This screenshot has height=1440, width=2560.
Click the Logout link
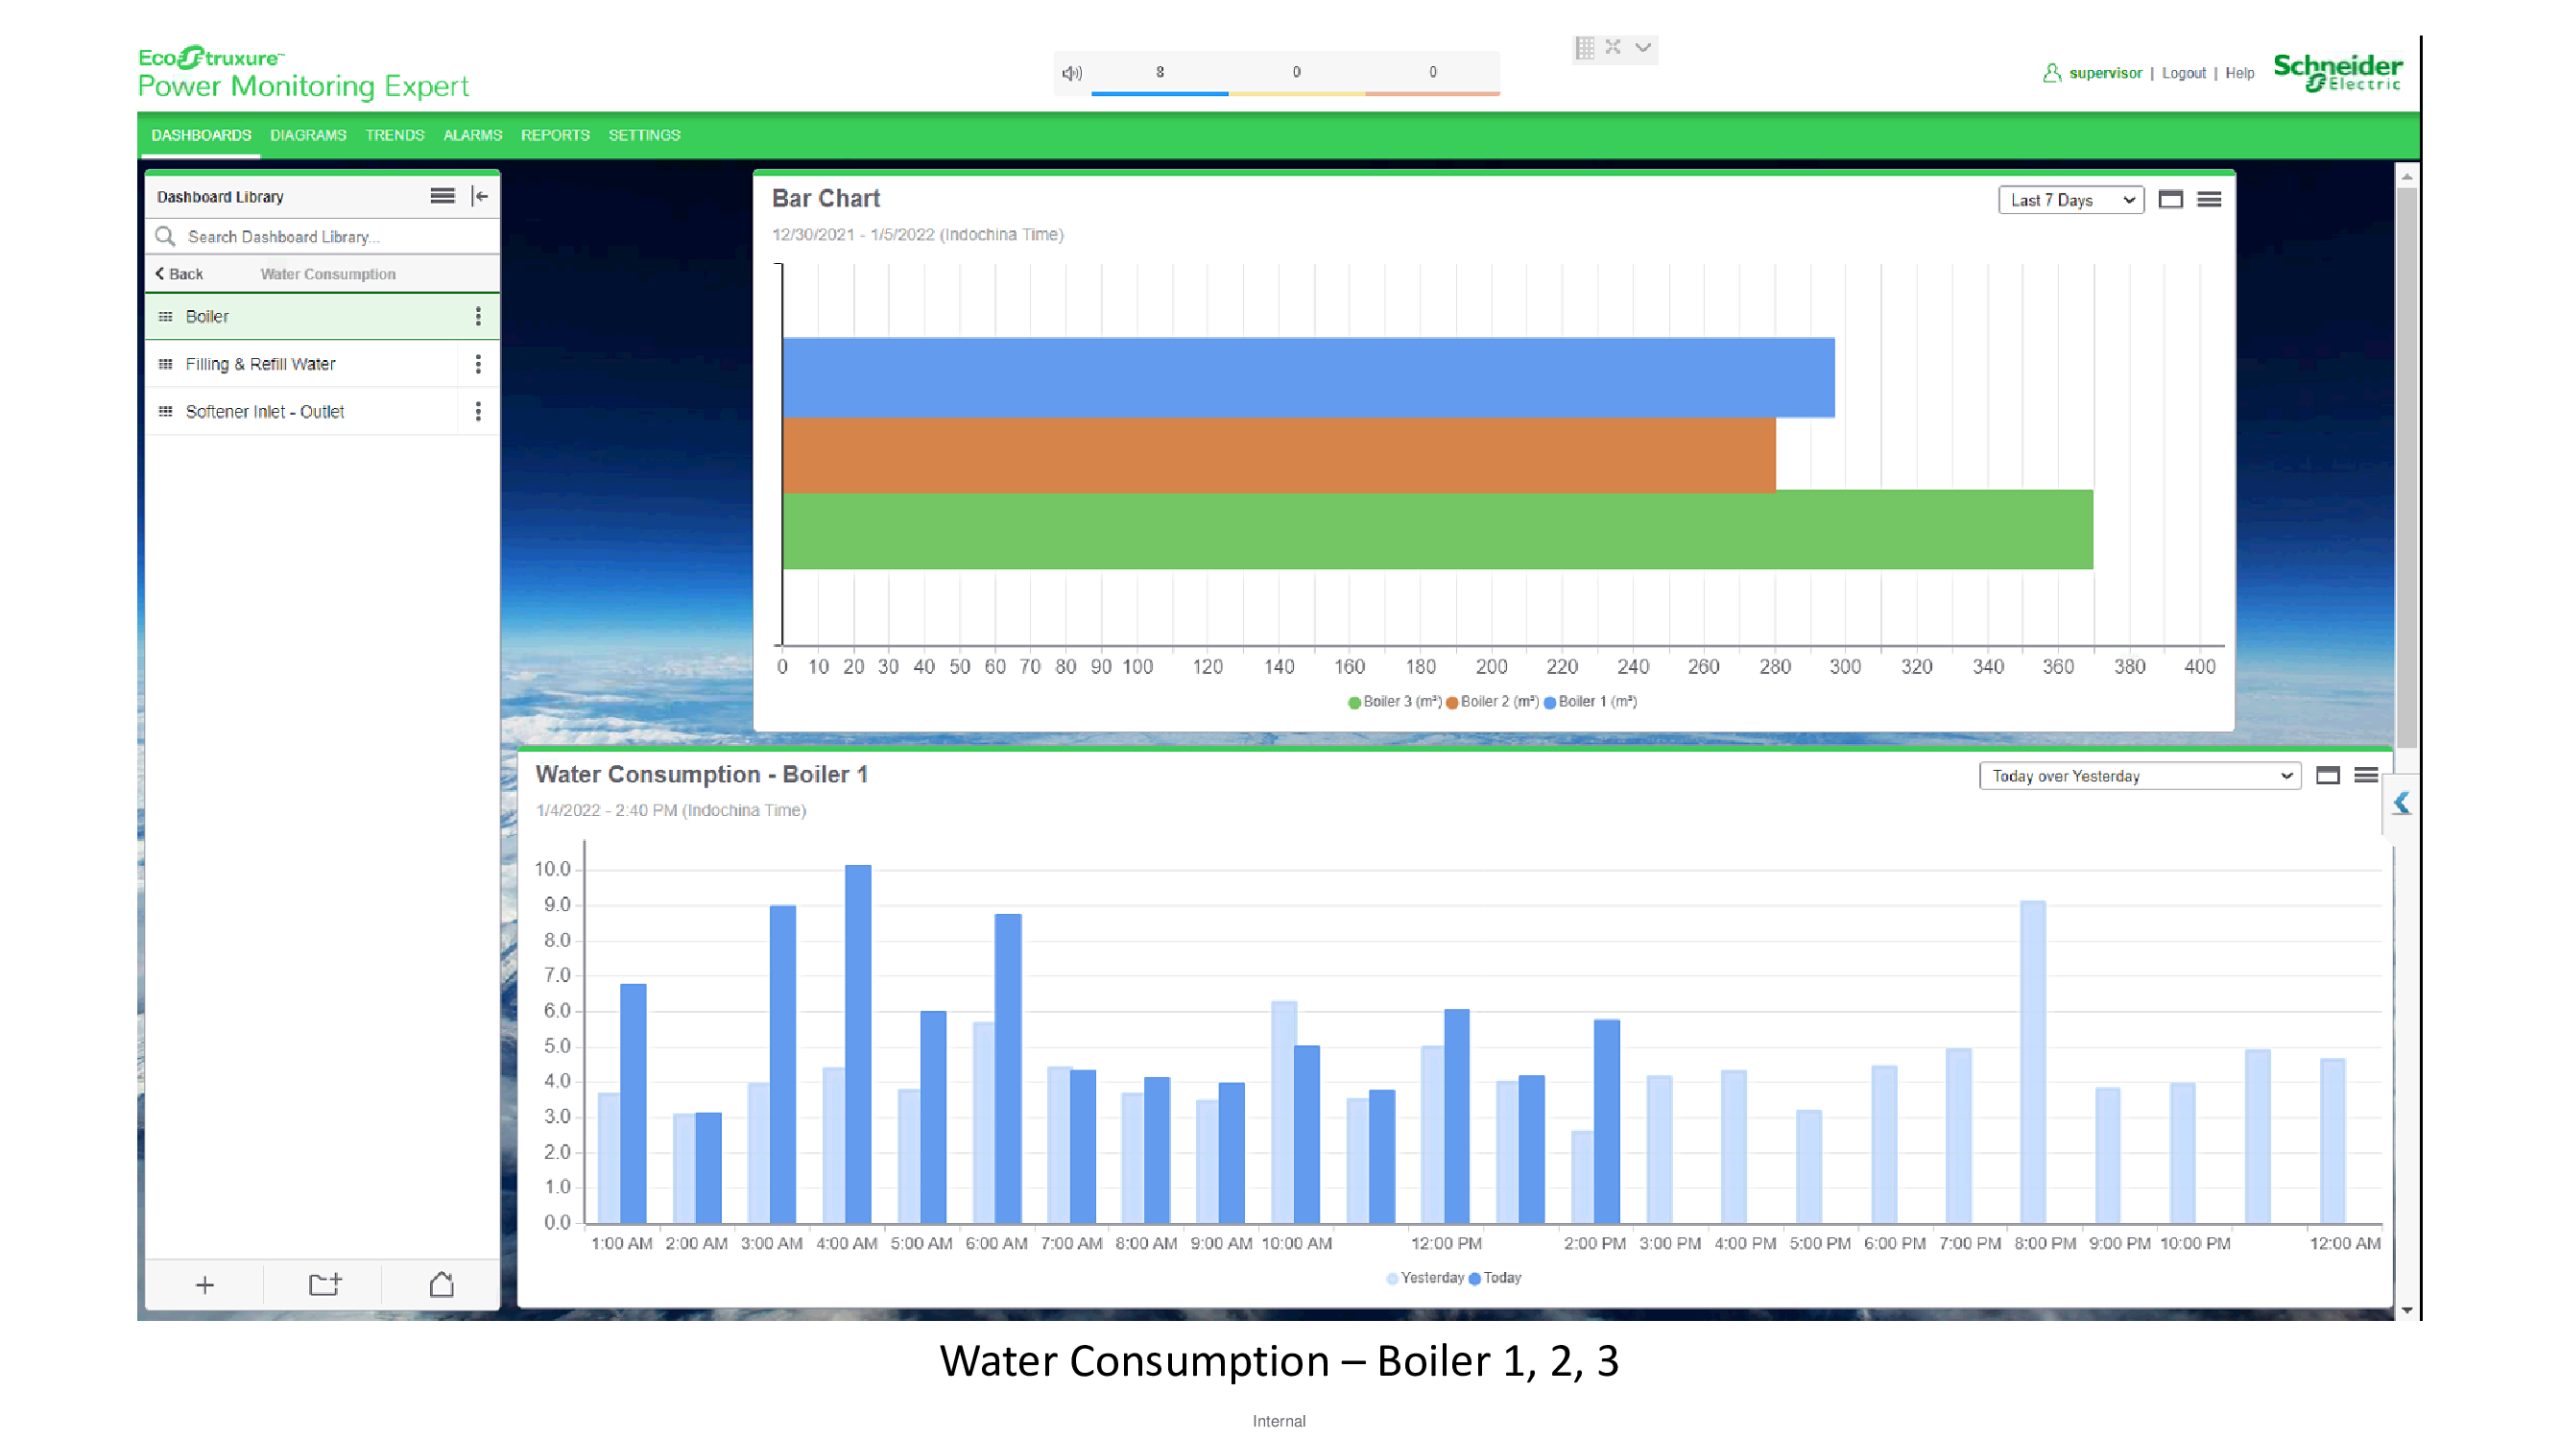(x=2183, y=73)
